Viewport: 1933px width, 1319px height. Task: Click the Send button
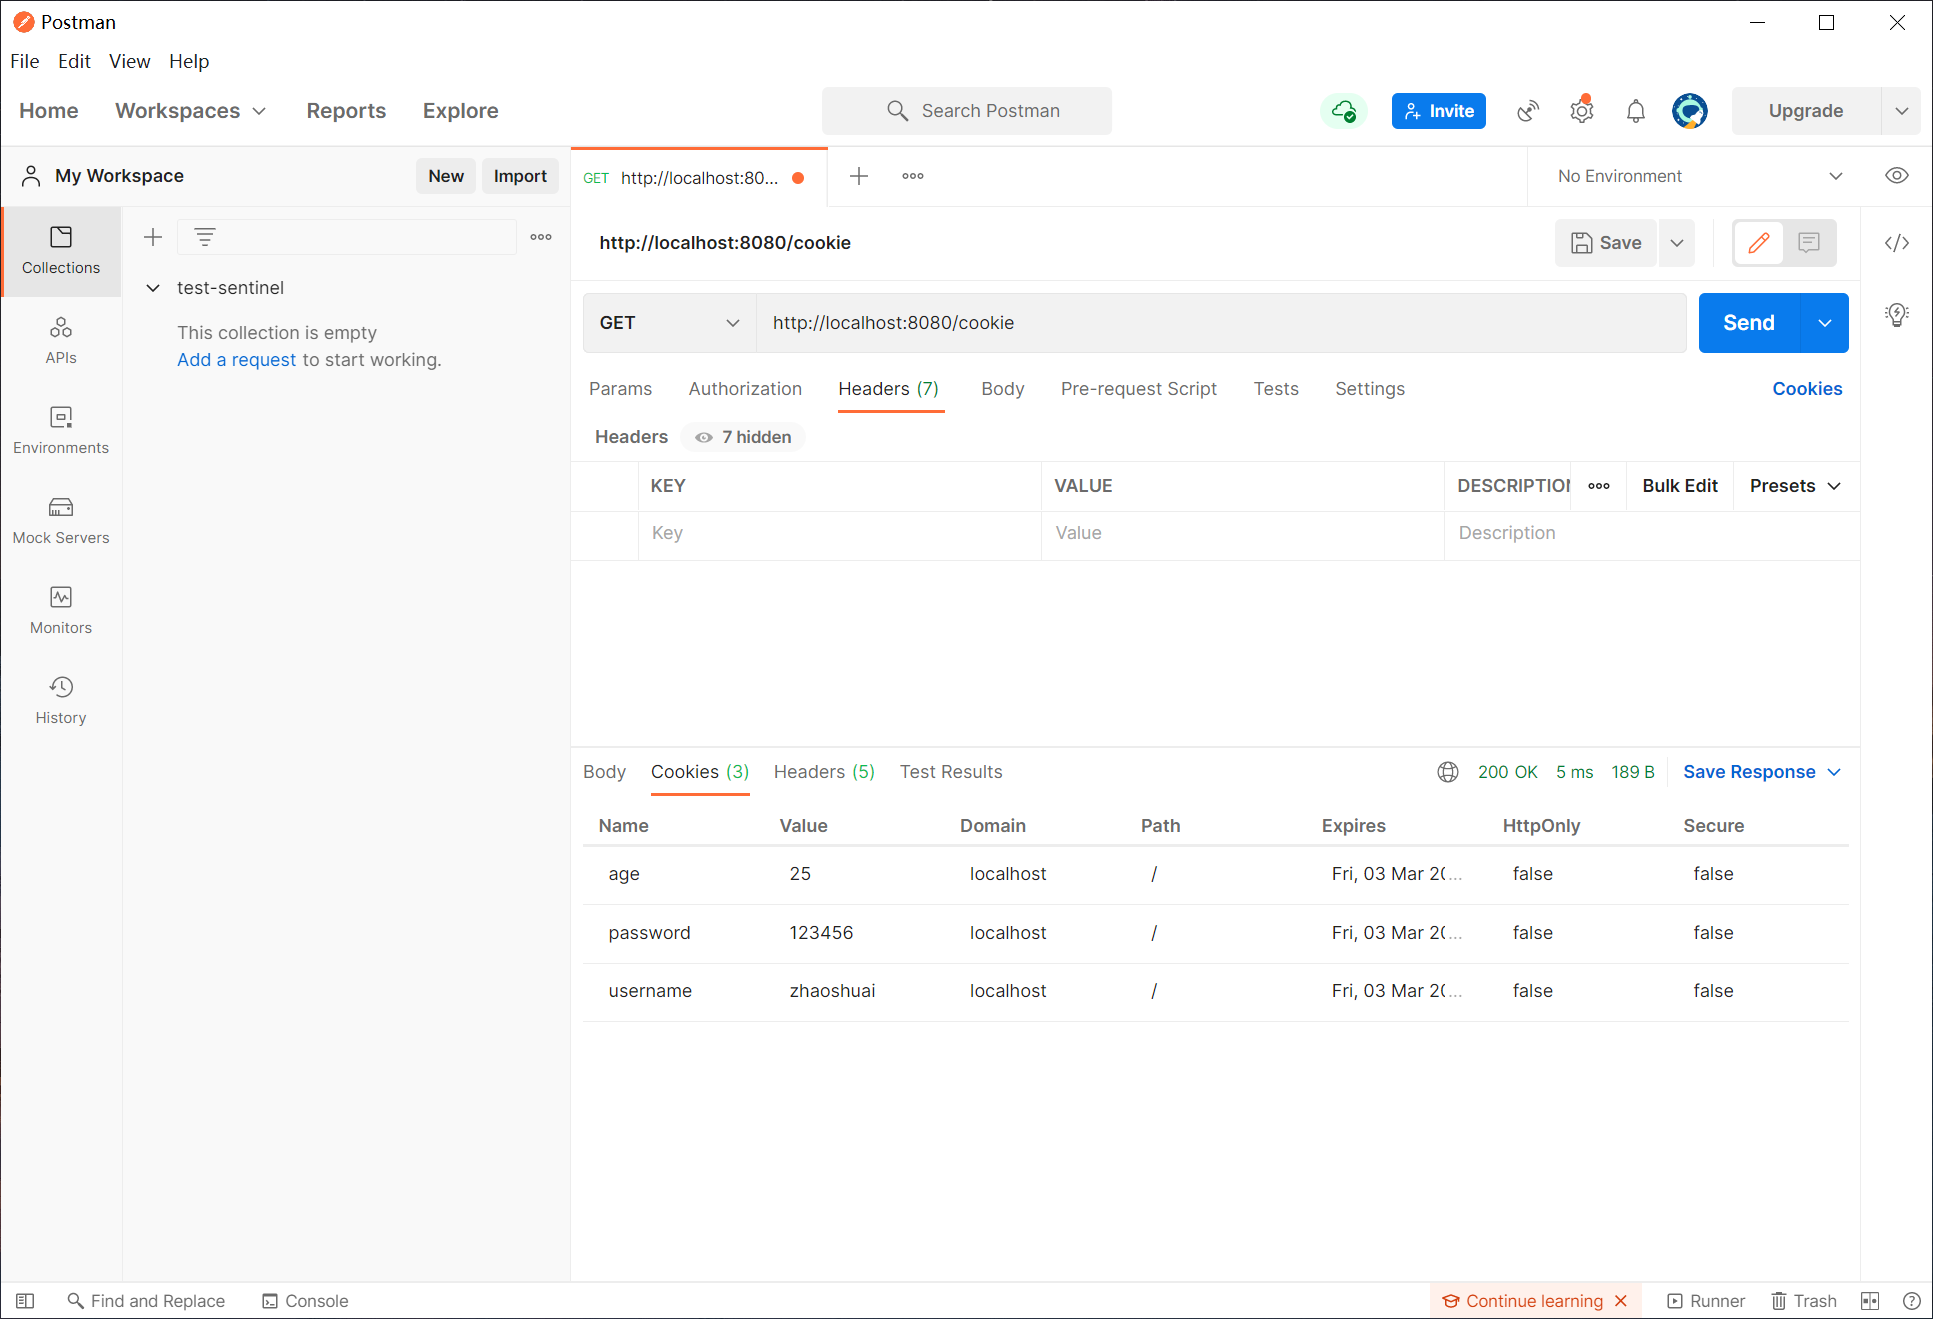1749,323
